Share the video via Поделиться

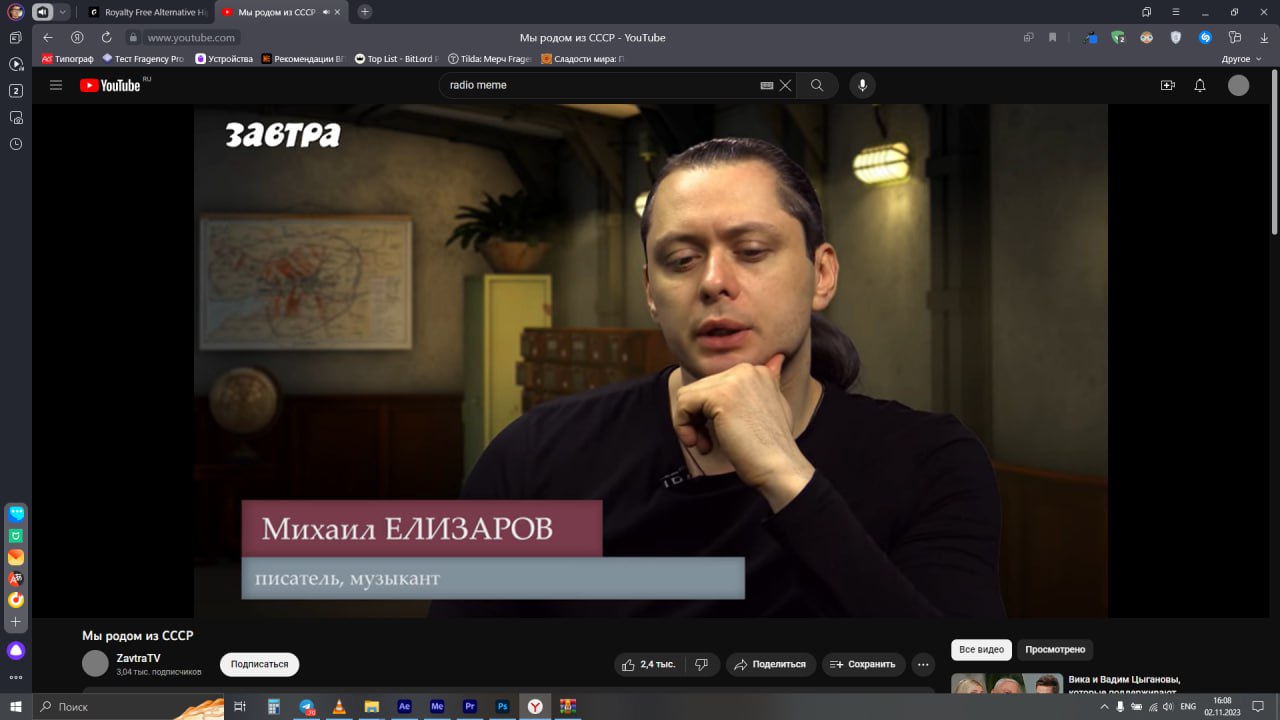[x=769, y=664]
